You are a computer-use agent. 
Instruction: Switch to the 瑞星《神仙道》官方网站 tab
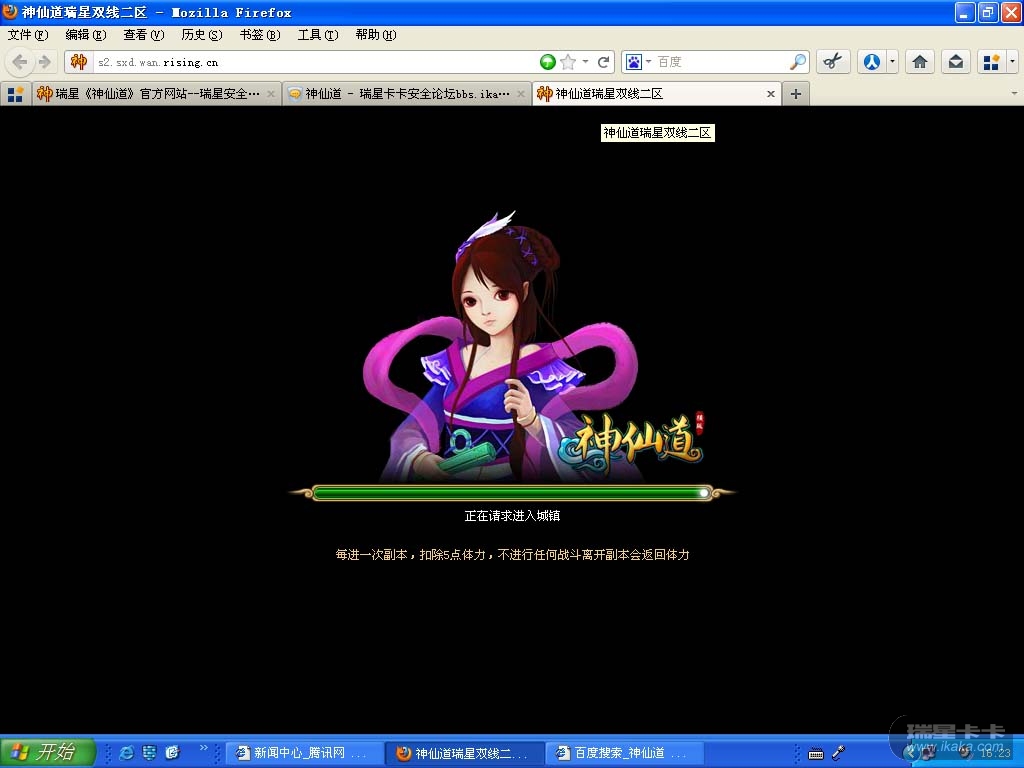(157, 94)
